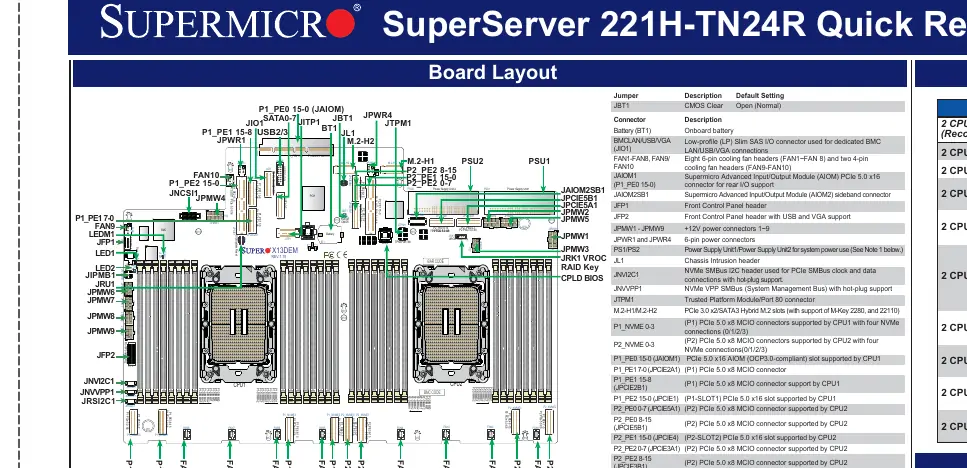967x468 pixels.
Task: Click the 'Jumper' column header
Action: (x=625, y=96)
